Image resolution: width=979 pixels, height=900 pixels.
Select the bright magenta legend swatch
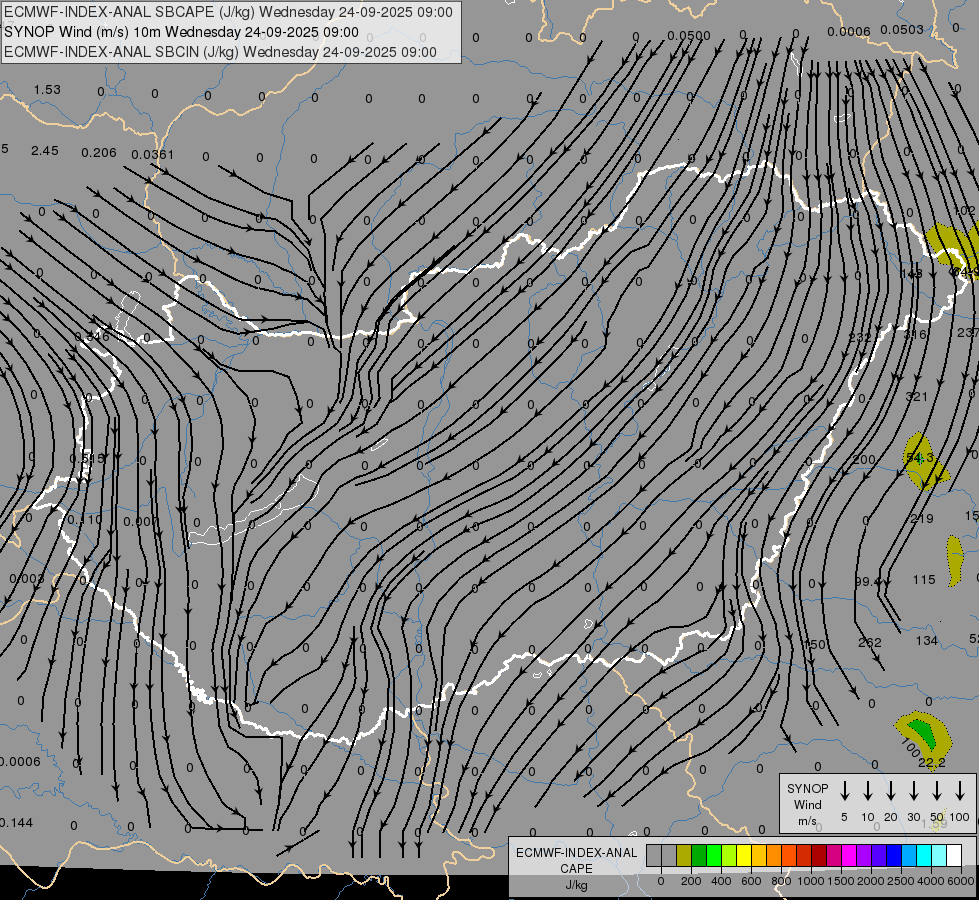pos(849,856)
